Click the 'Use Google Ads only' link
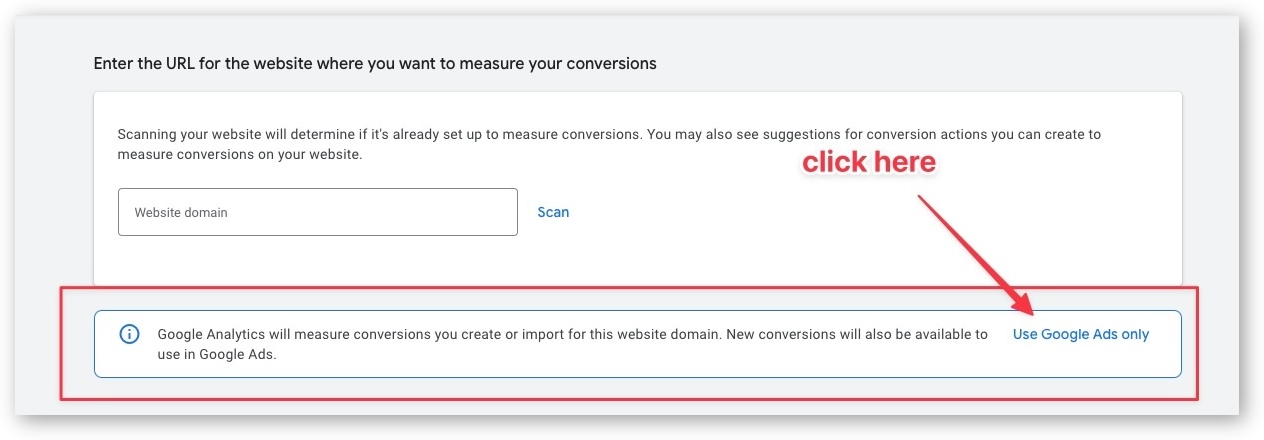This screenshot has width=1264, height=440. point(1081,335)
